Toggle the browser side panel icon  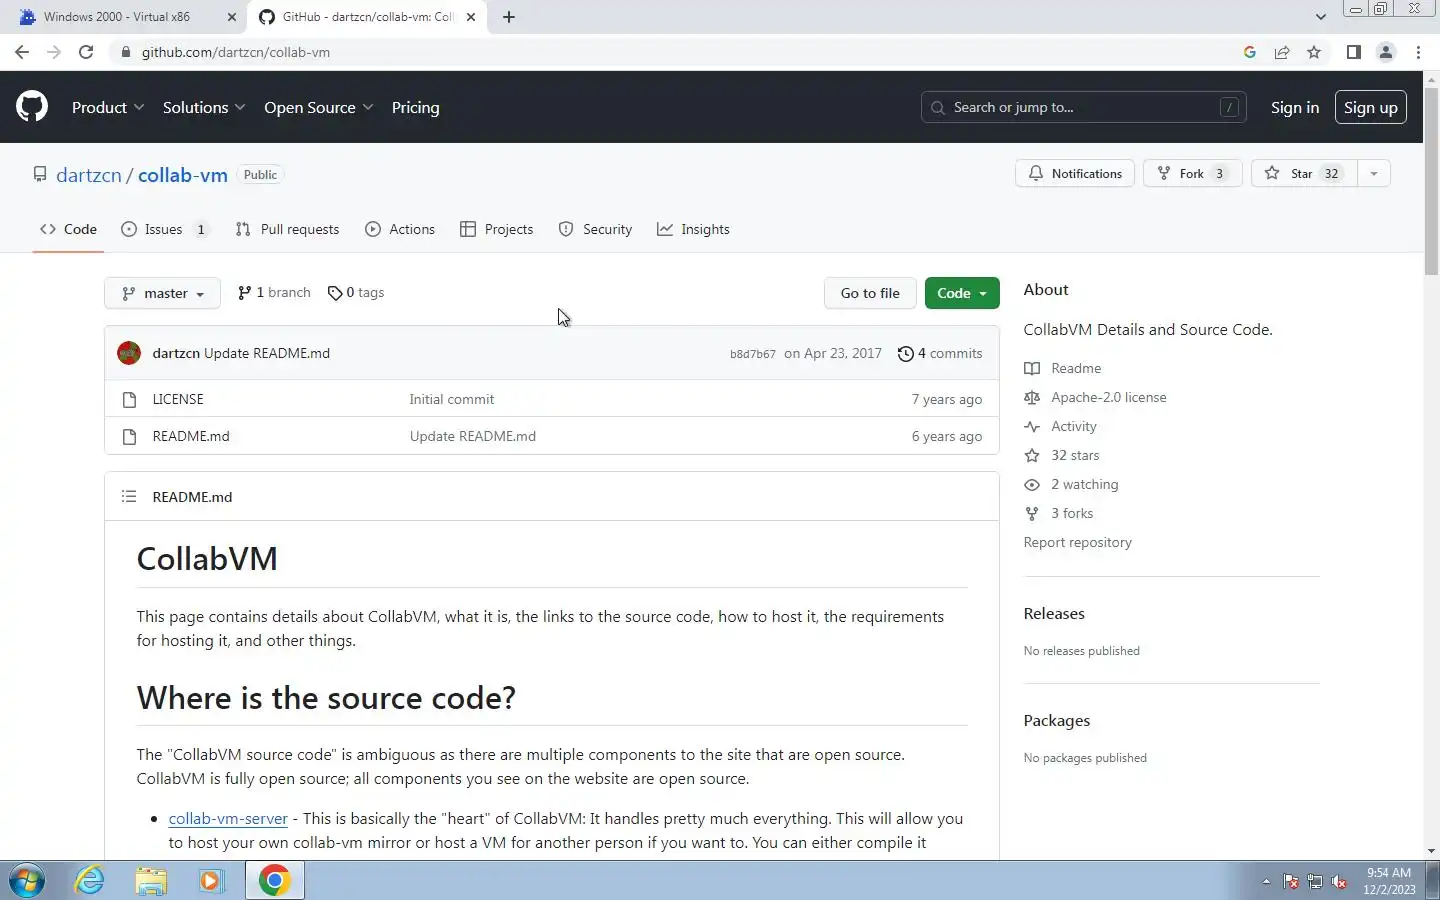coord(1353,52)
